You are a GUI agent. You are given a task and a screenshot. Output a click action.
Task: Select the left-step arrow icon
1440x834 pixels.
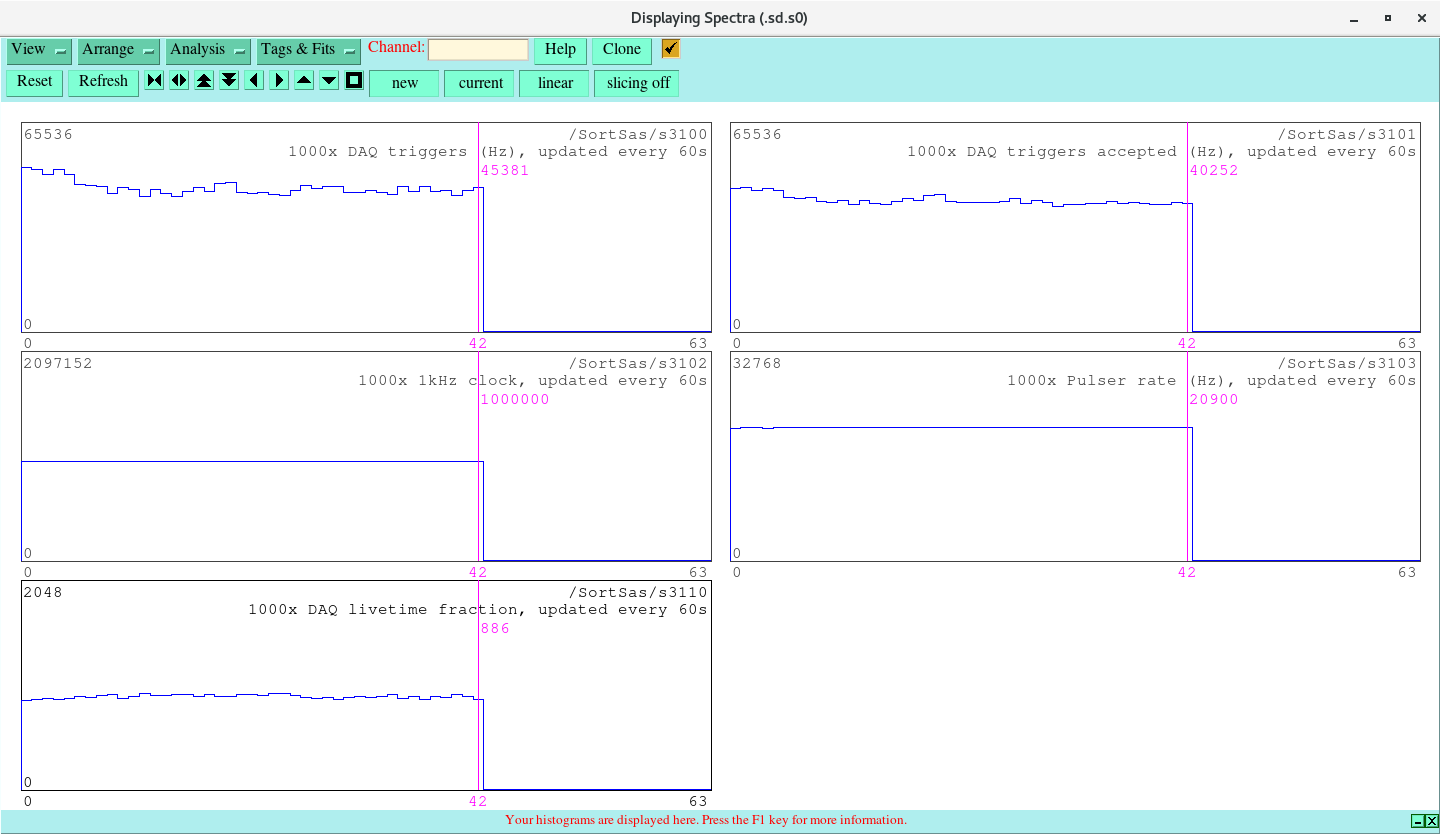pos(253,80)
